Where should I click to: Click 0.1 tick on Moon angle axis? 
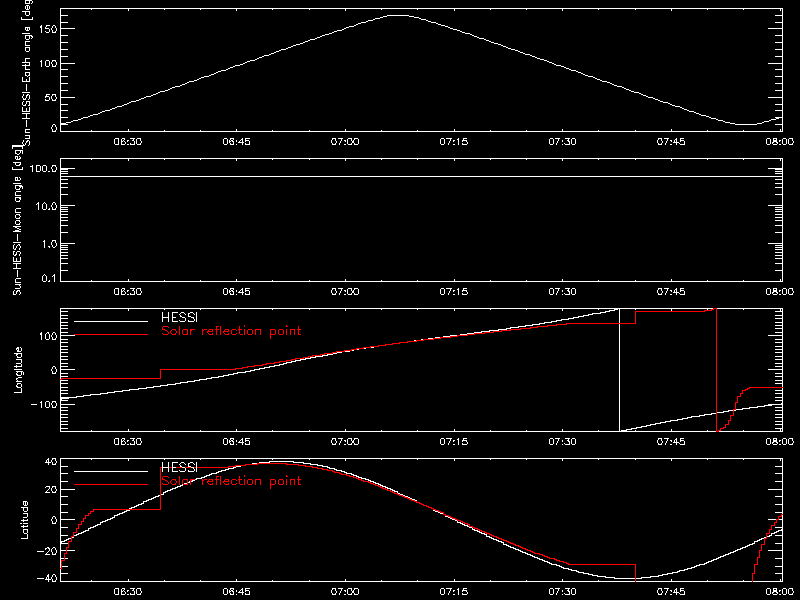49,279
